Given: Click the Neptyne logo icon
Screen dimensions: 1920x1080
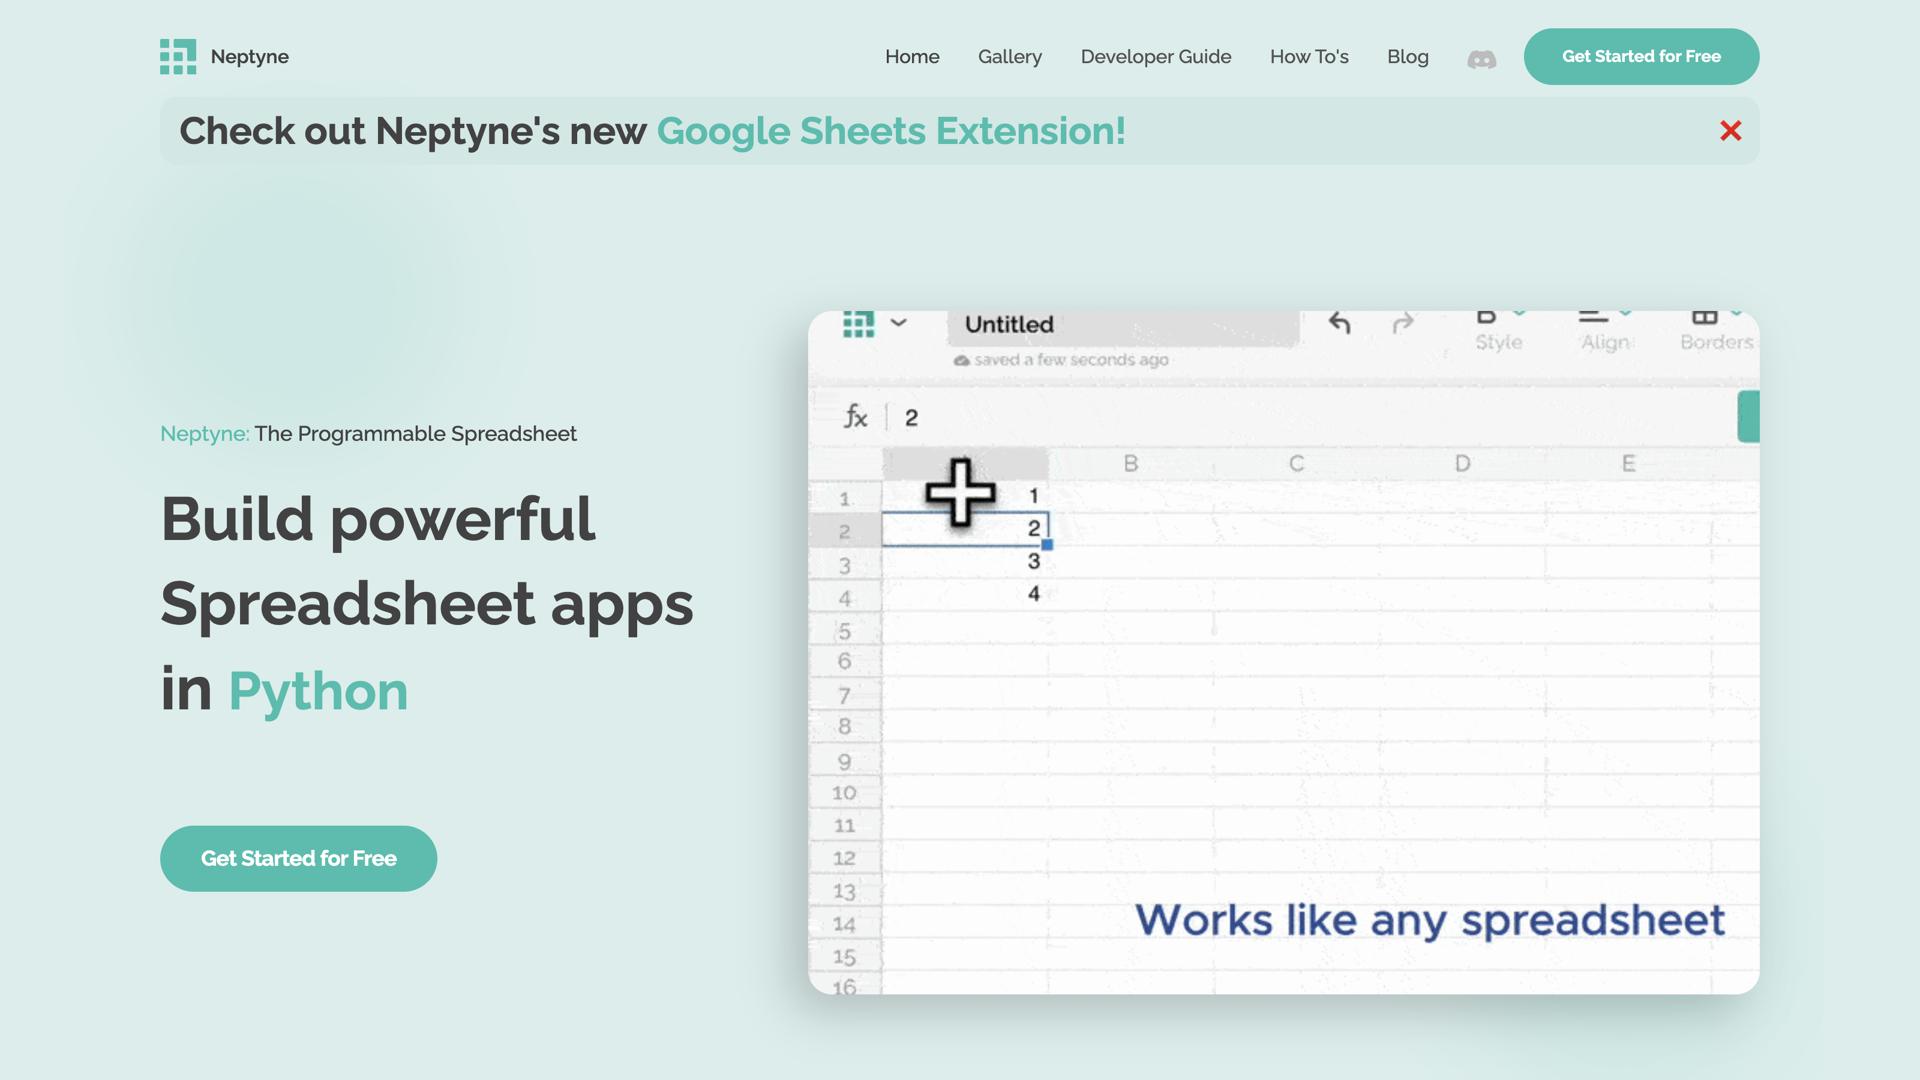Looking at the screenshot, I should click(x=178, y=57).
